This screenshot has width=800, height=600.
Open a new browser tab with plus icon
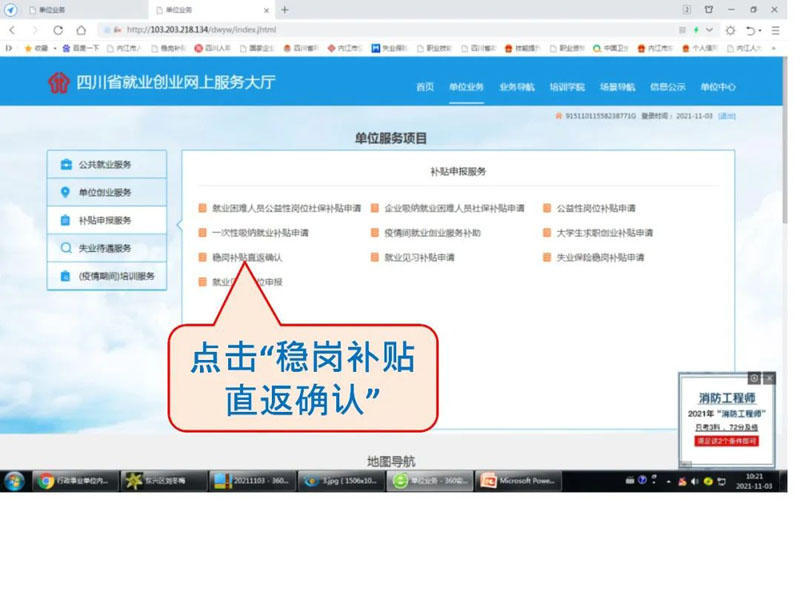coord(285,9)
